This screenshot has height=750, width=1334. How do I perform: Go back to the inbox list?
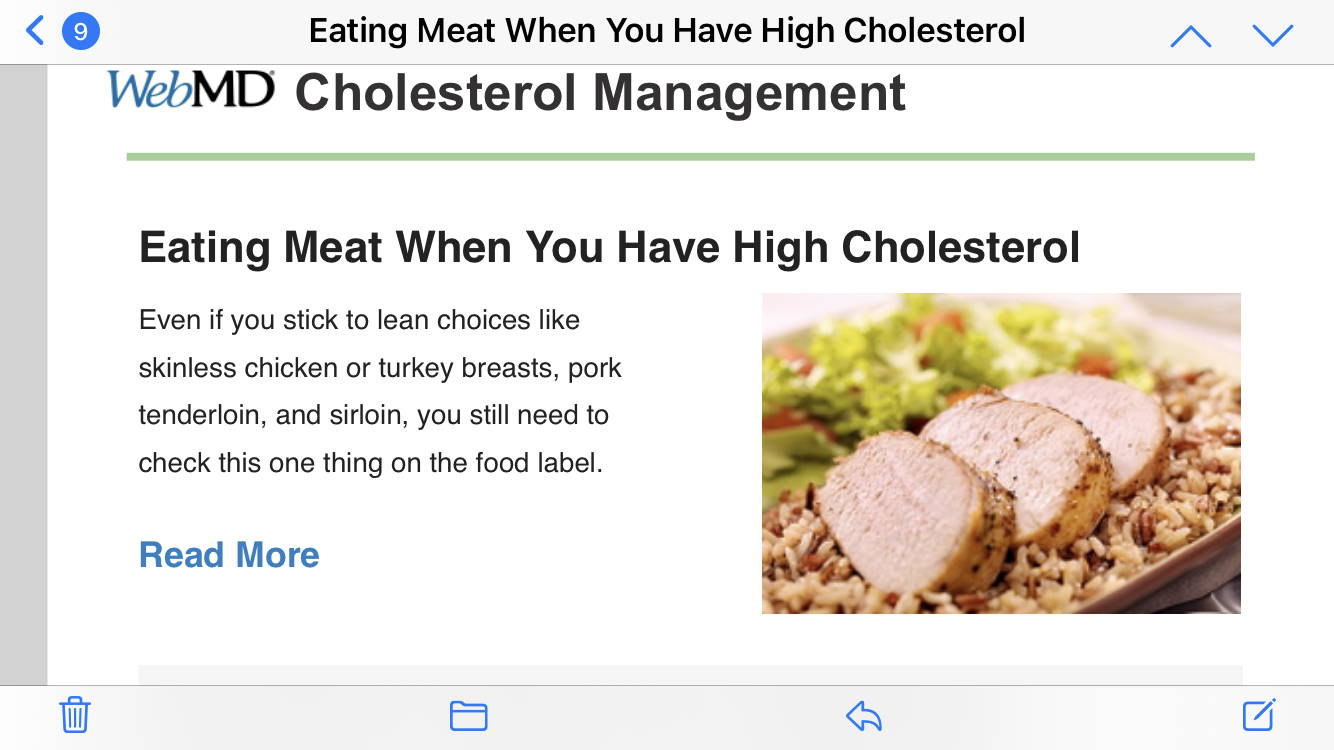click(35, 31)
